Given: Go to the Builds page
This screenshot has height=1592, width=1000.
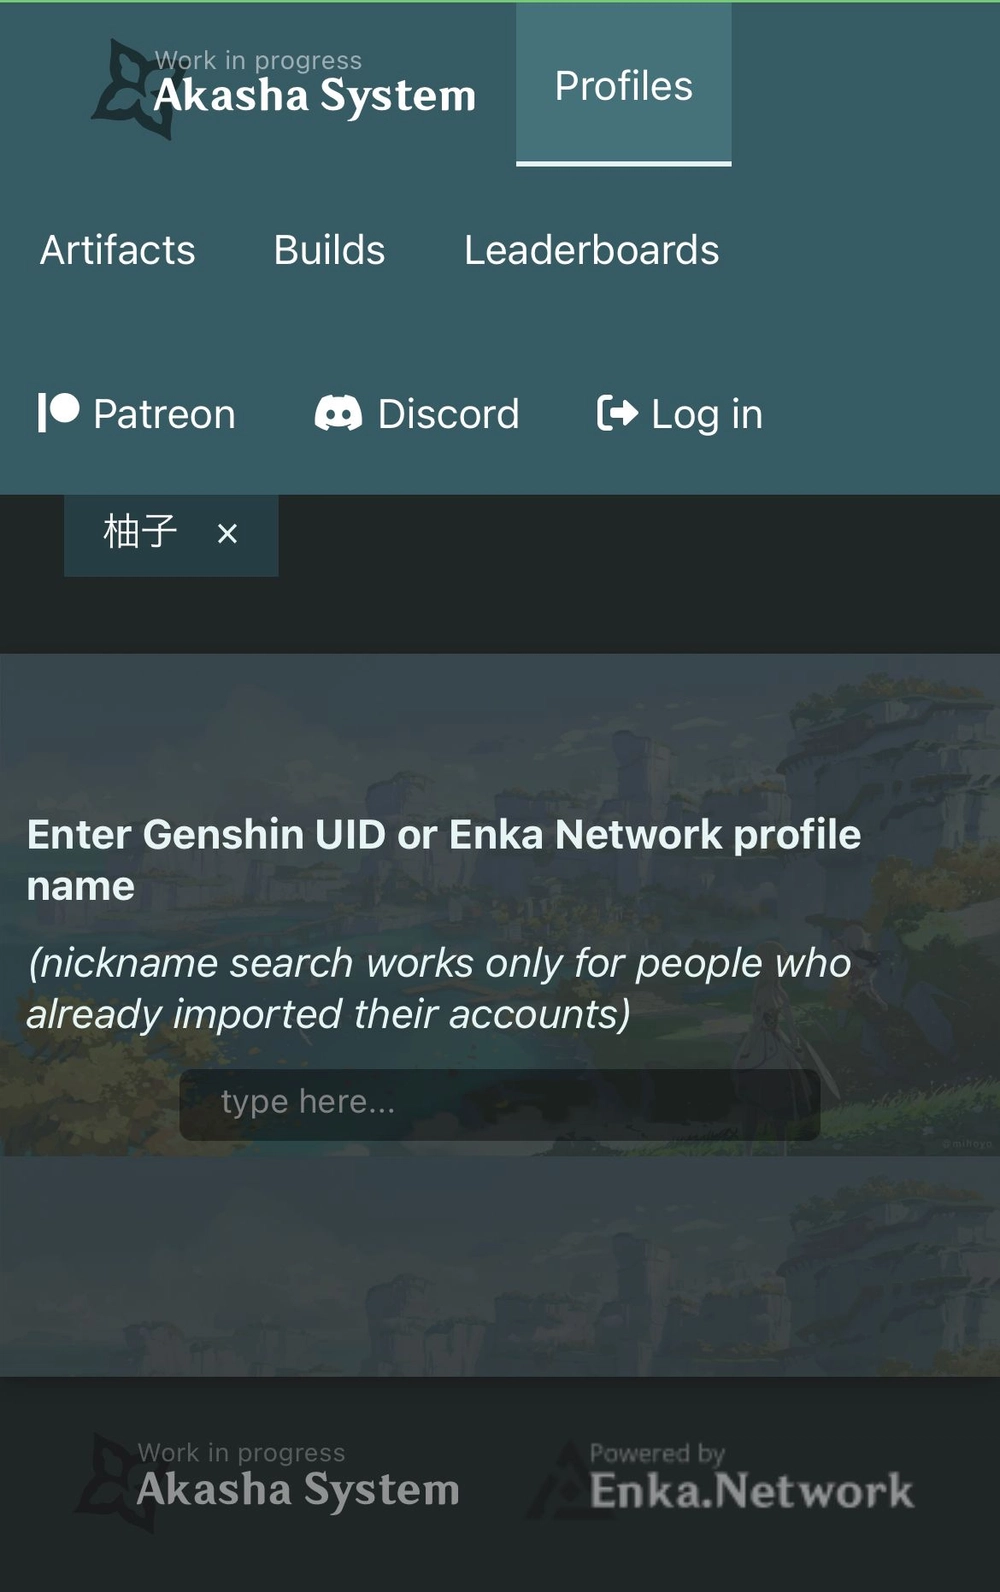Looking at the screenshot, I should click(329, 250).
